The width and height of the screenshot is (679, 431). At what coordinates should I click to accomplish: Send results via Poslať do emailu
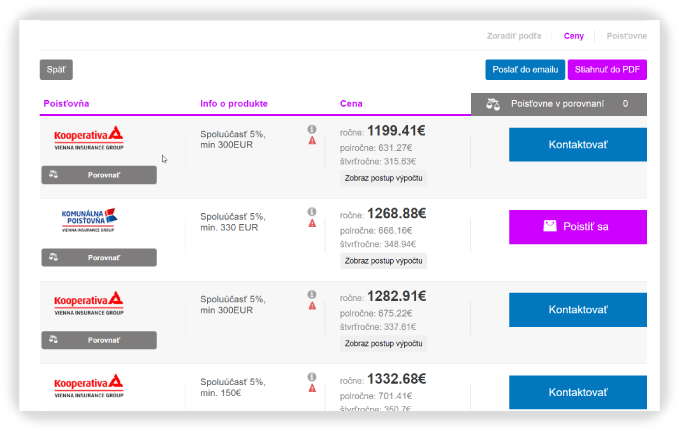pos(525,70)
